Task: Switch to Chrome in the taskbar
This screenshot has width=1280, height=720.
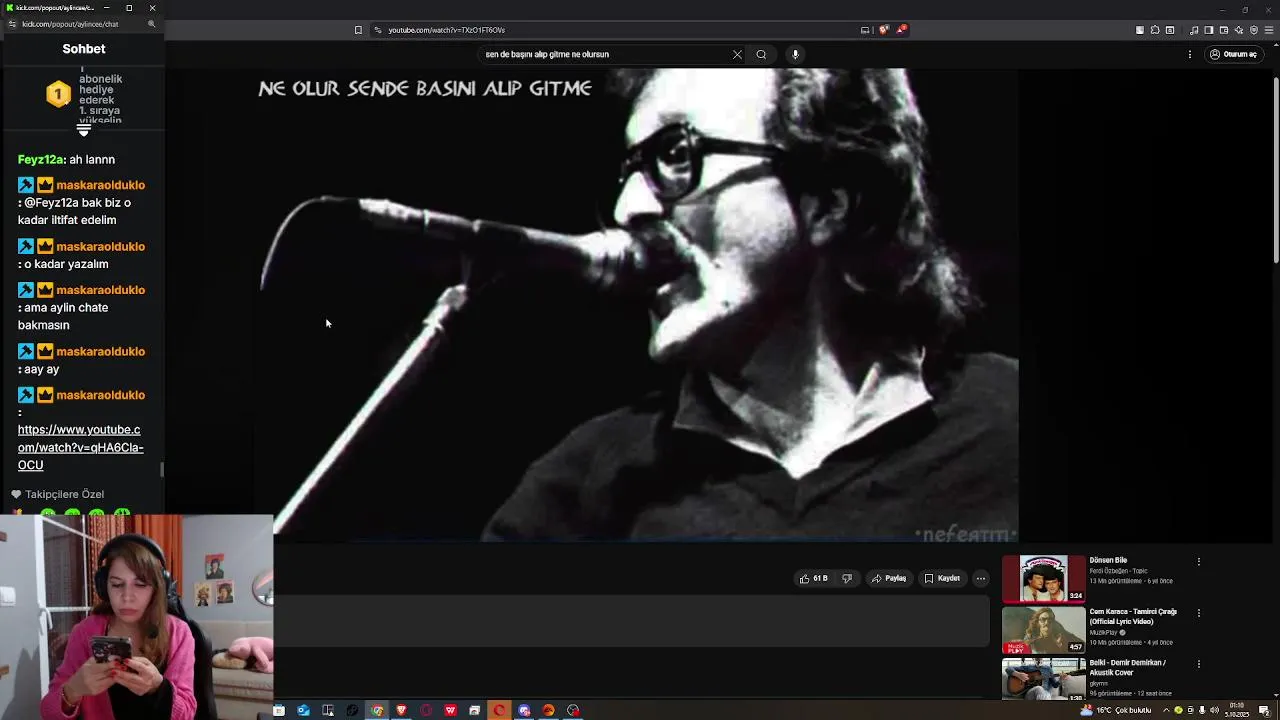Action: pyautogui.click(x=377, y=710)
